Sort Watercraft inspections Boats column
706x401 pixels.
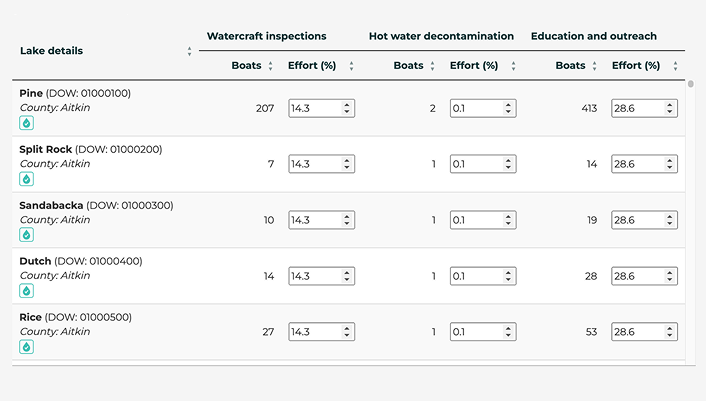click(x=271, y=66)
